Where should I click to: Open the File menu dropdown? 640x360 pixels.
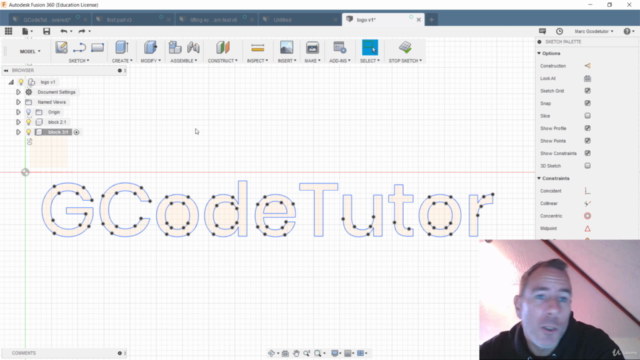(27, 31)
